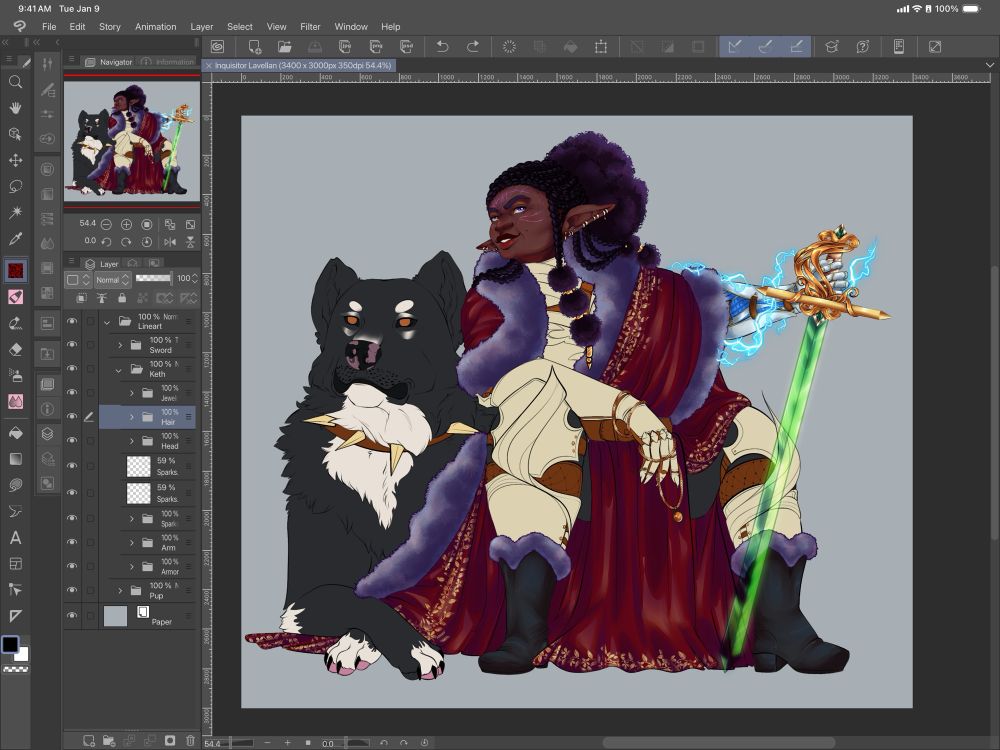Pick the transparent color swatch
Image resolution: width=1000 pixels, height=750 pixels.
(15, 670)
